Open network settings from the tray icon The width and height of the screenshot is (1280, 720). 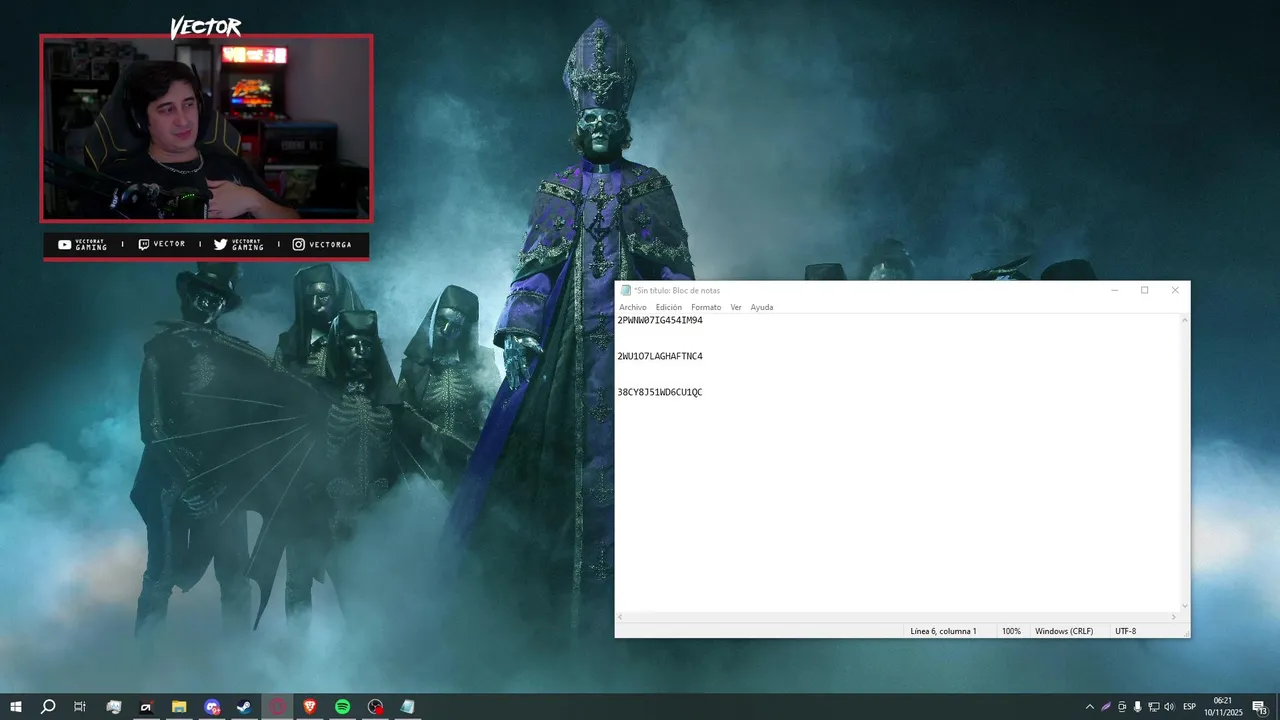tap(1154, 707)
